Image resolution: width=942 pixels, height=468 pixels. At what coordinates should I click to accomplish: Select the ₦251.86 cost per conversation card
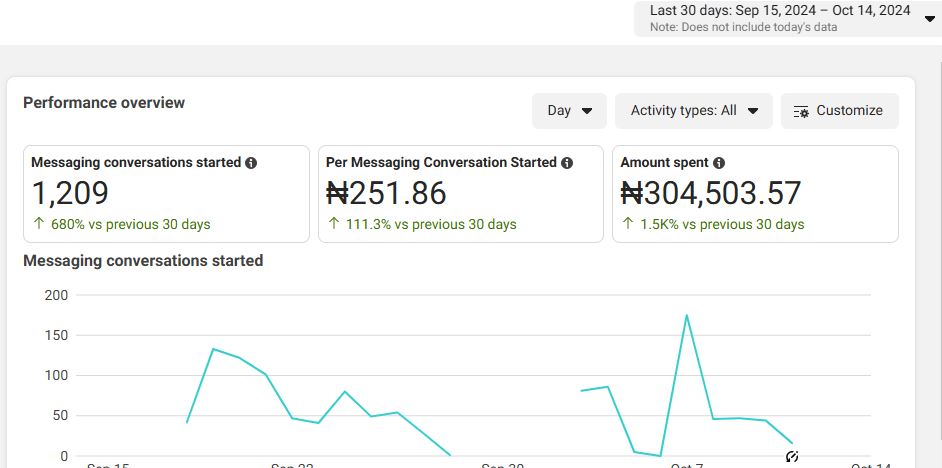(x=460, y=194)
